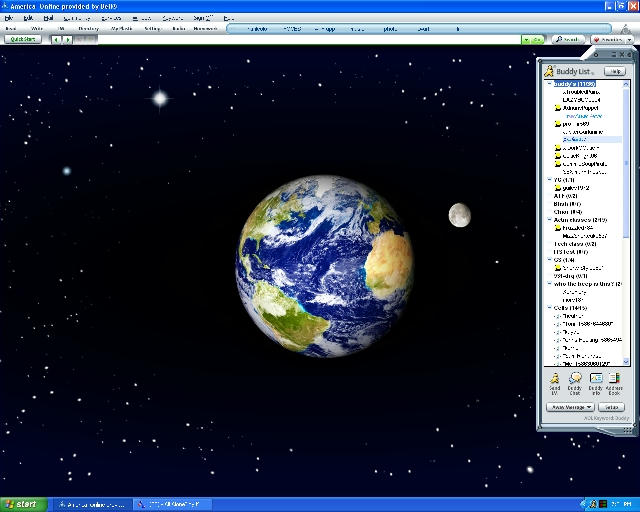Open the File menu
Screen dimensions: 640x512
pos(9,18)
